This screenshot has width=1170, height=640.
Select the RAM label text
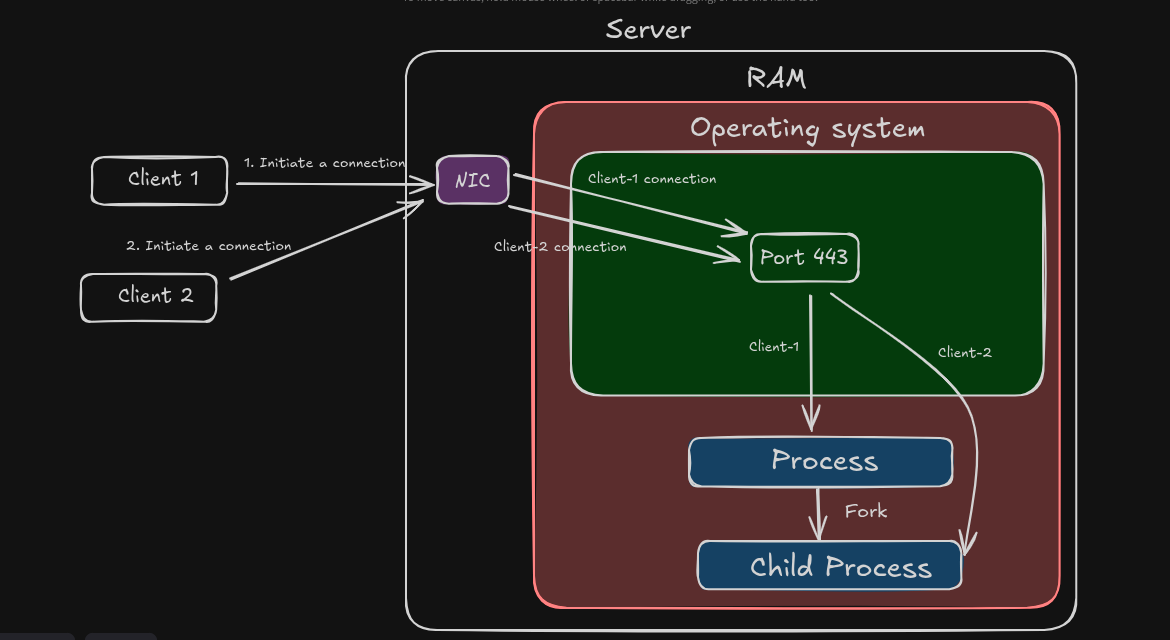pyautogui.click(x=776, y=78)
